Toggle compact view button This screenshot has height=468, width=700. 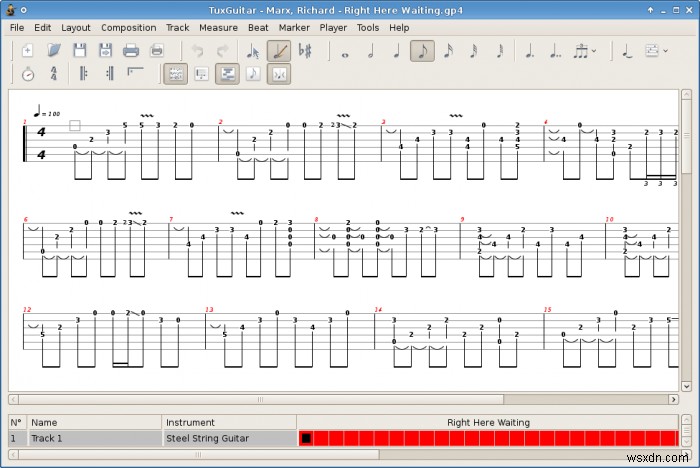tap(279, 74)
